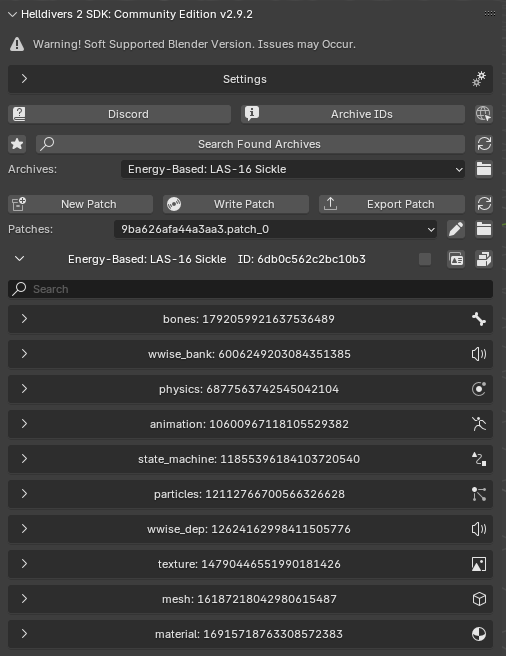The width and height of the screenshot is (506, 656).
Task: Click the upload arrow icon on Export Patch
Action: click(330, 204)
